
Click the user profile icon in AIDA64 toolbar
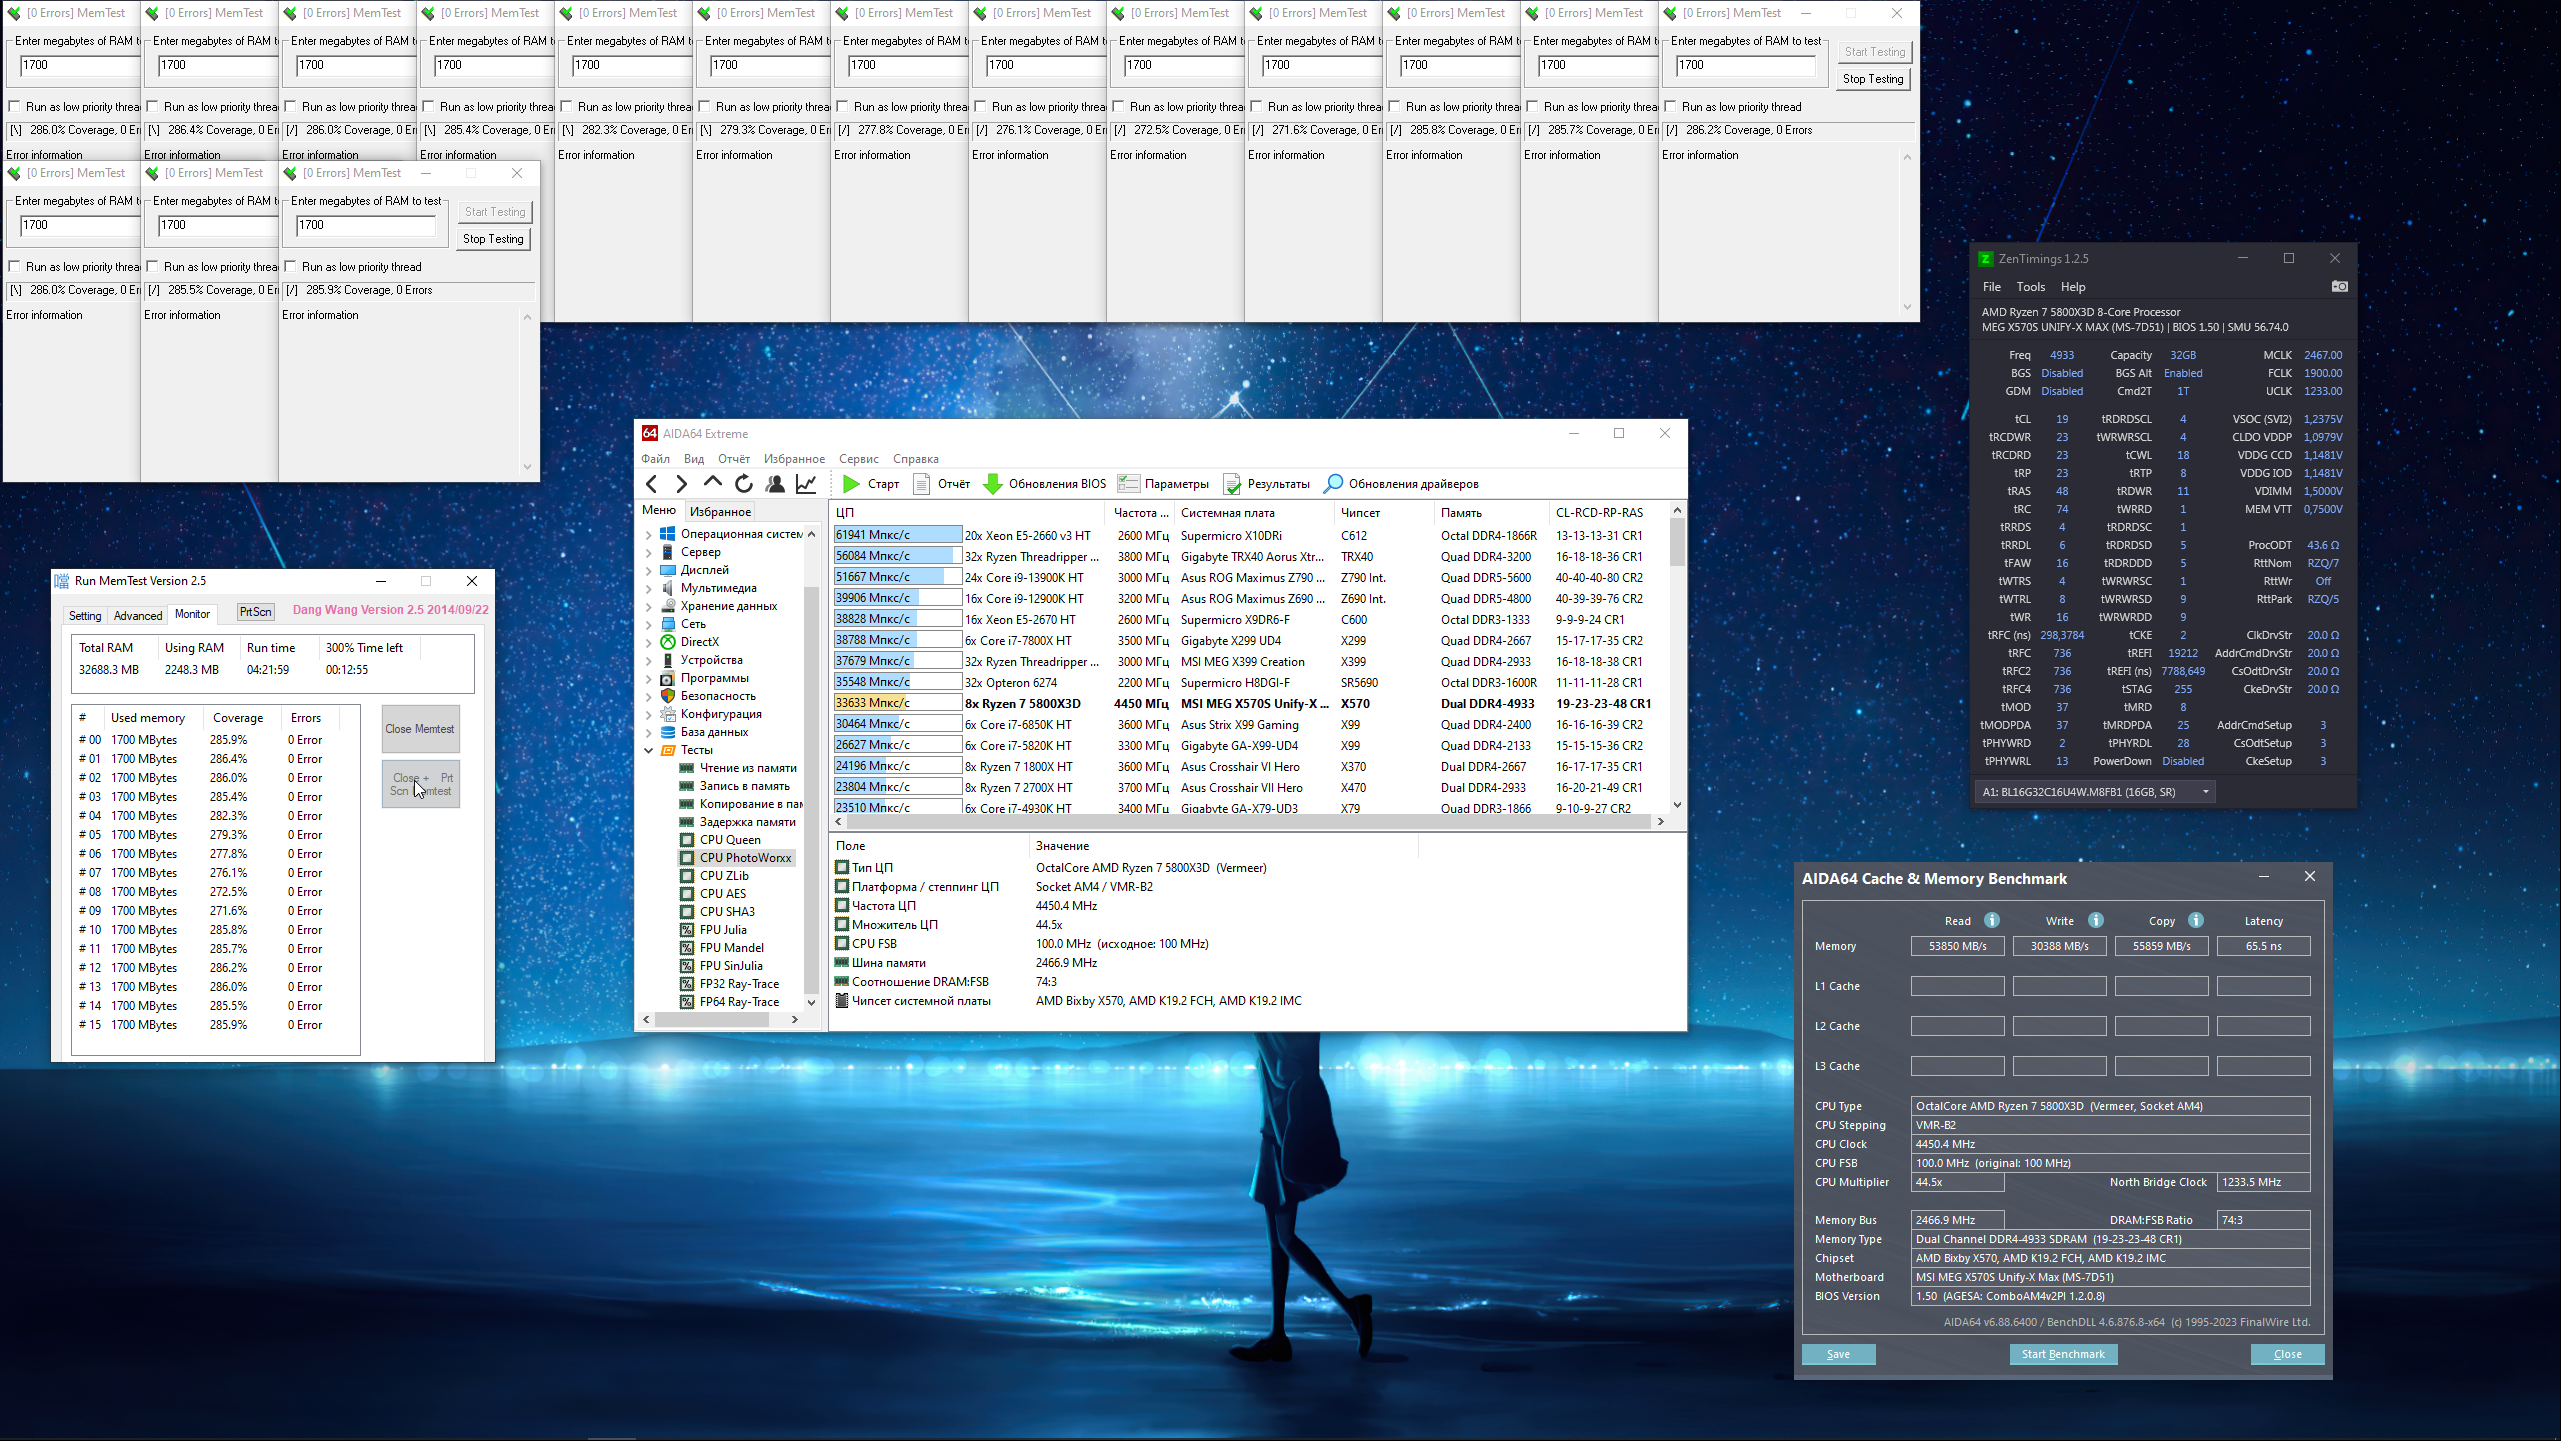[x=775, y=484]
